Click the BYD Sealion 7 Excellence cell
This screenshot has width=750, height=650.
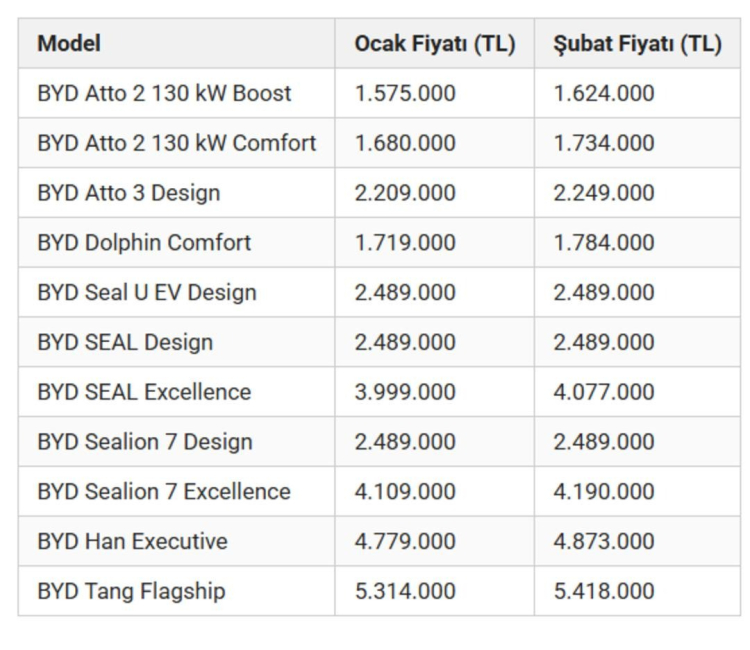click(x=164, y=492)
